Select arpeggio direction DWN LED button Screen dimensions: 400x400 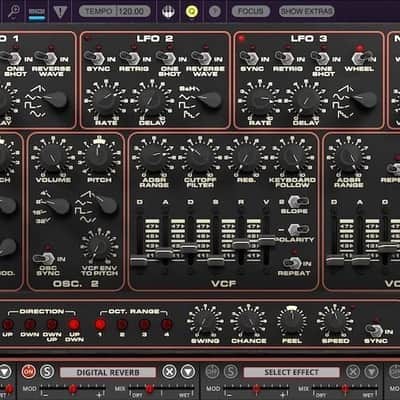[x=30, y=324]
